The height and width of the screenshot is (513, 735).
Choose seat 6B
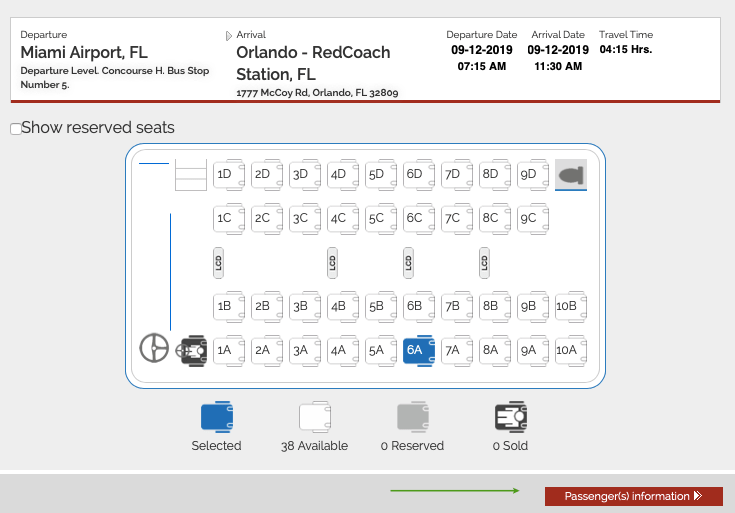[419, 307]
